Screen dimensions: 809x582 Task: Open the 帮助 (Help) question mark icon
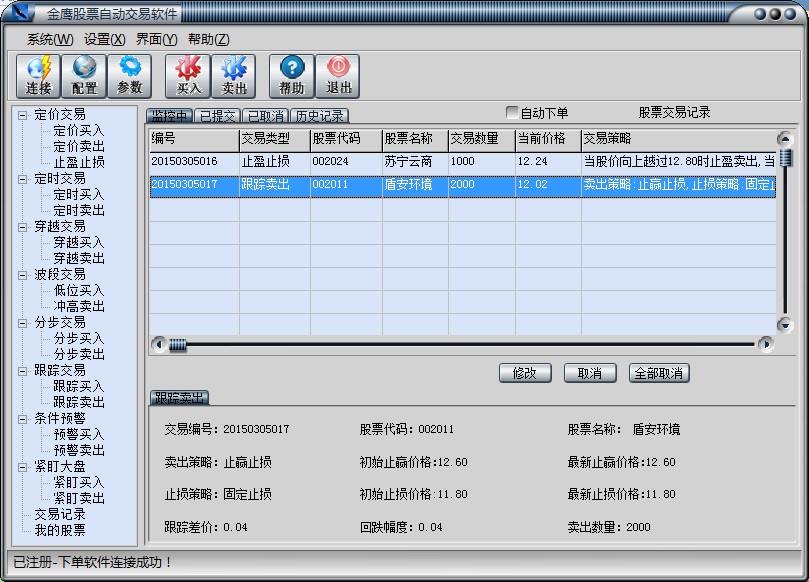[x=292, y=75]
